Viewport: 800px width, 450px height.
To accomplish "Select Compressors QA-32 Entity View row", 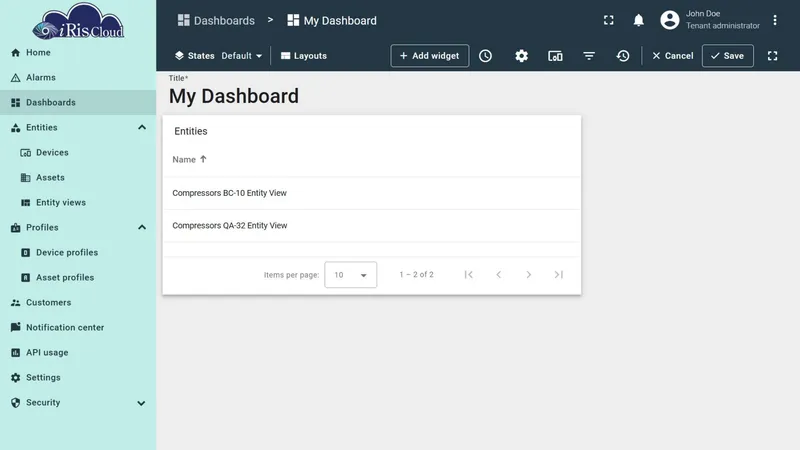I will (x=371, y=226).
